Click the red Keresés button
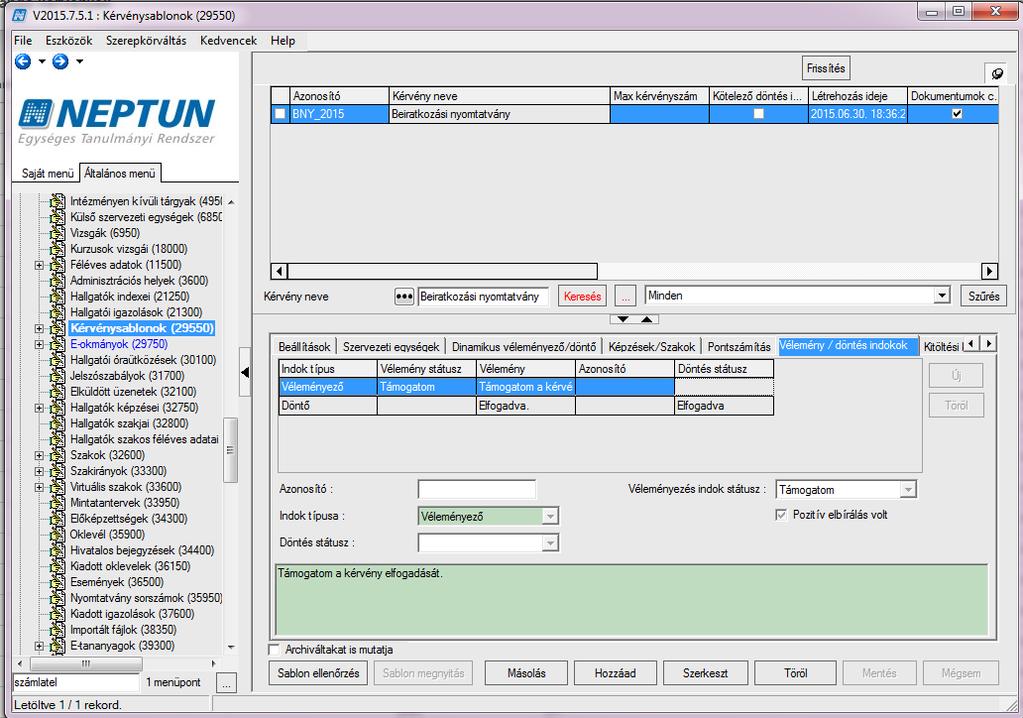Viewport: 1023px width, 718px height. point(582,296)
